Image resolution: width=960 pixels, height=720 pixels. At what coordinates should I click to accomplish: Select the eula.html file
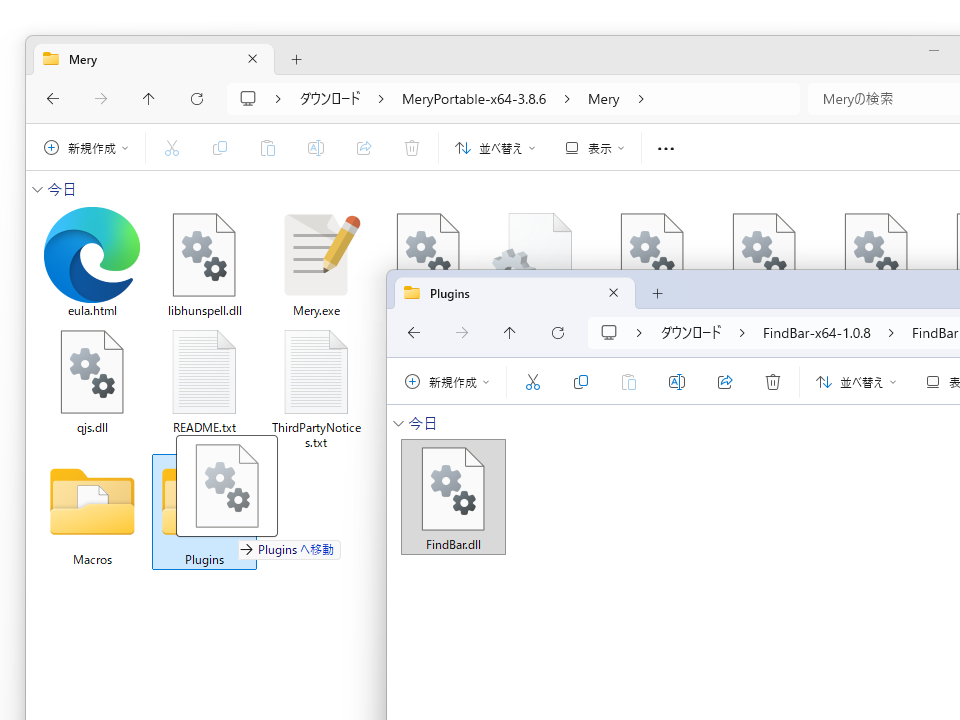(x=92, y=262)
